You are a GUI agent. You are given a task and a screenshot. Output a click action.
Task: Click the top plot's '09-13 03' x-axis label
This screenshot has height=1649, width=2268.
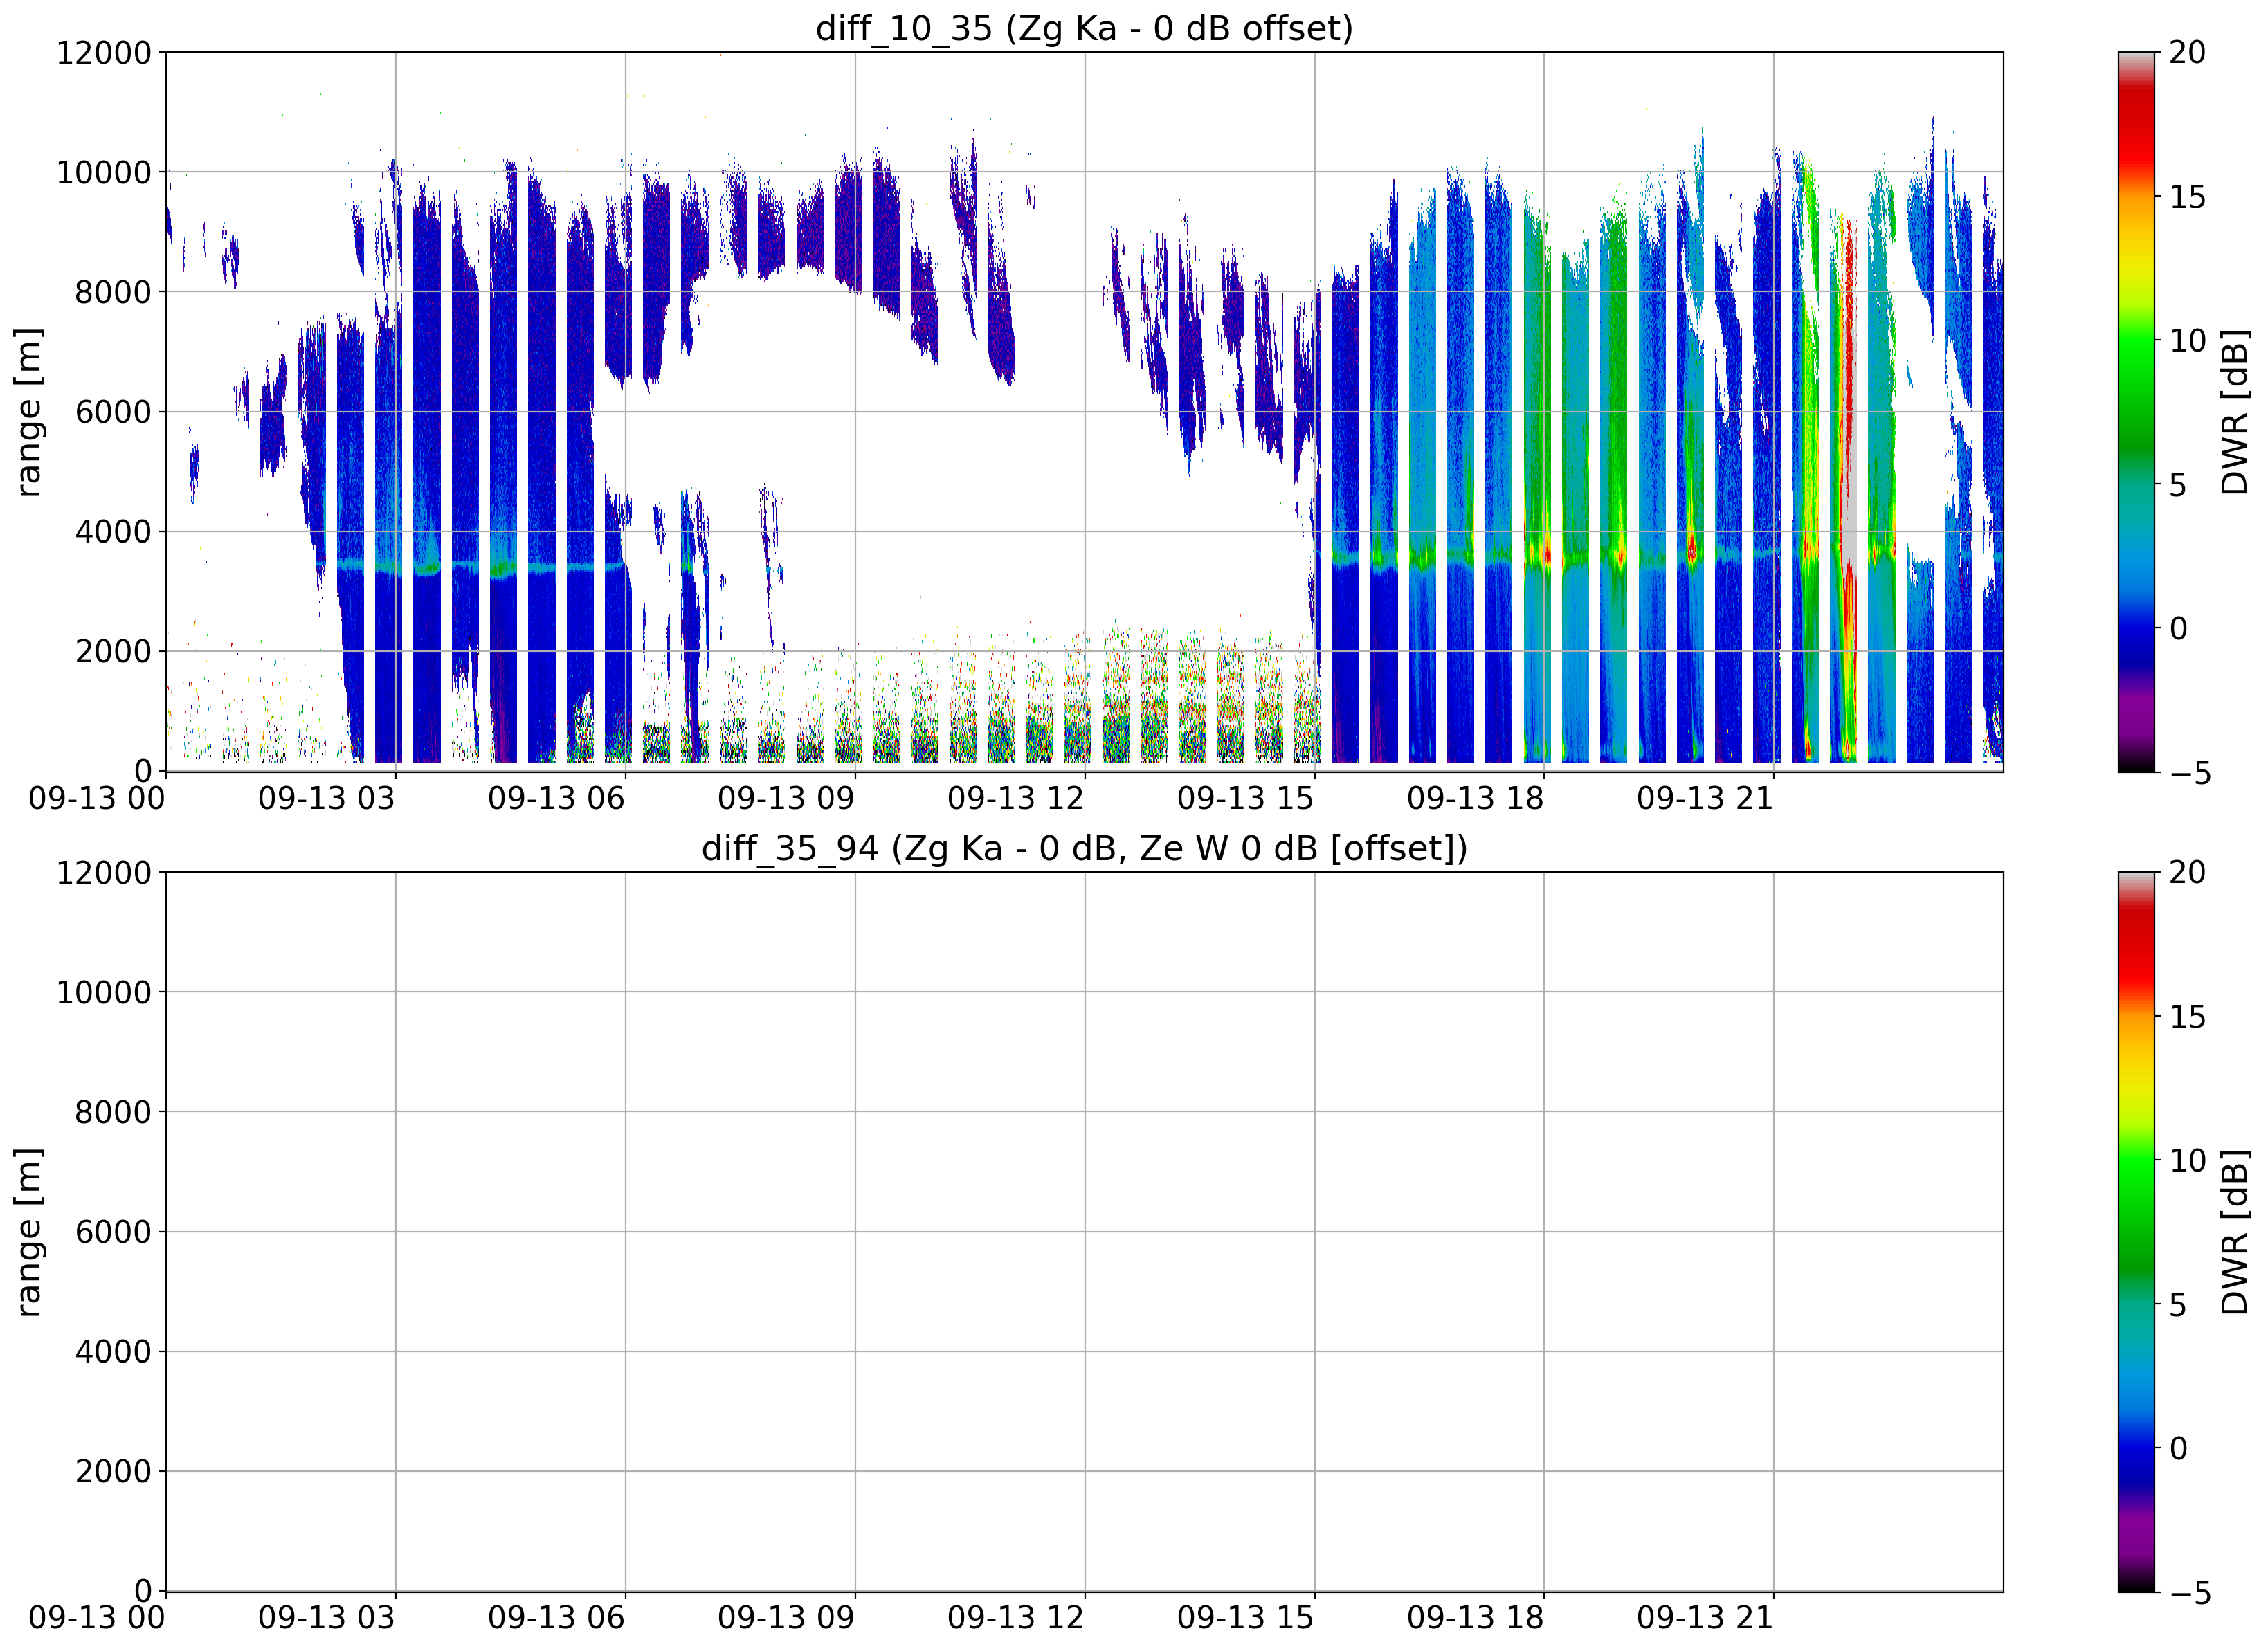(327, 798)
